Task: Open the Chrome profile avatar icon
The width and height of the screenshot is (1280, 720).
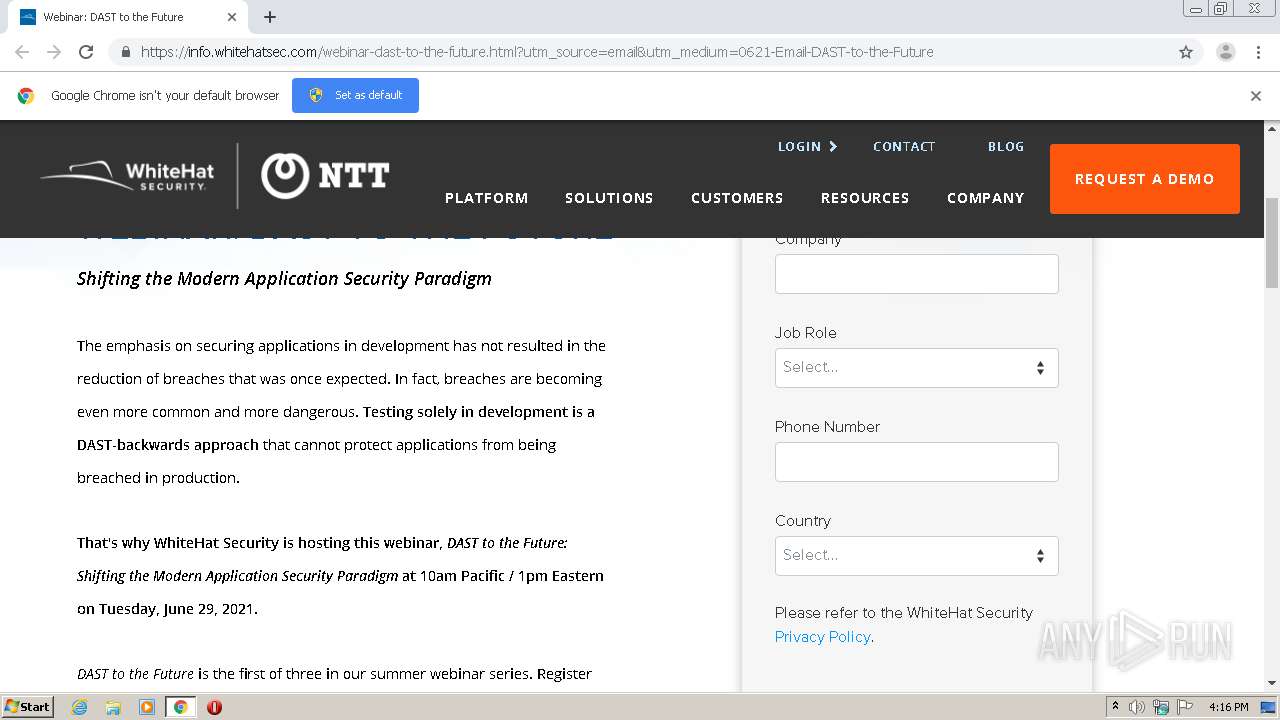Action: pyautogui.click(x=1226, y=52)
